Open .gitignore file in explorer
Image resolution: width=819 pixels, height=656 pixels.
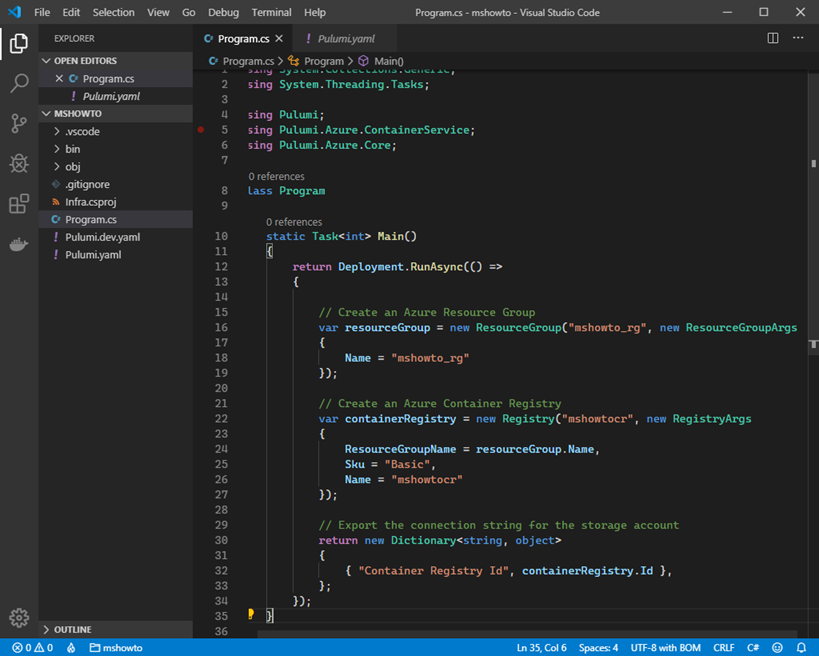[x=115, y=184]
